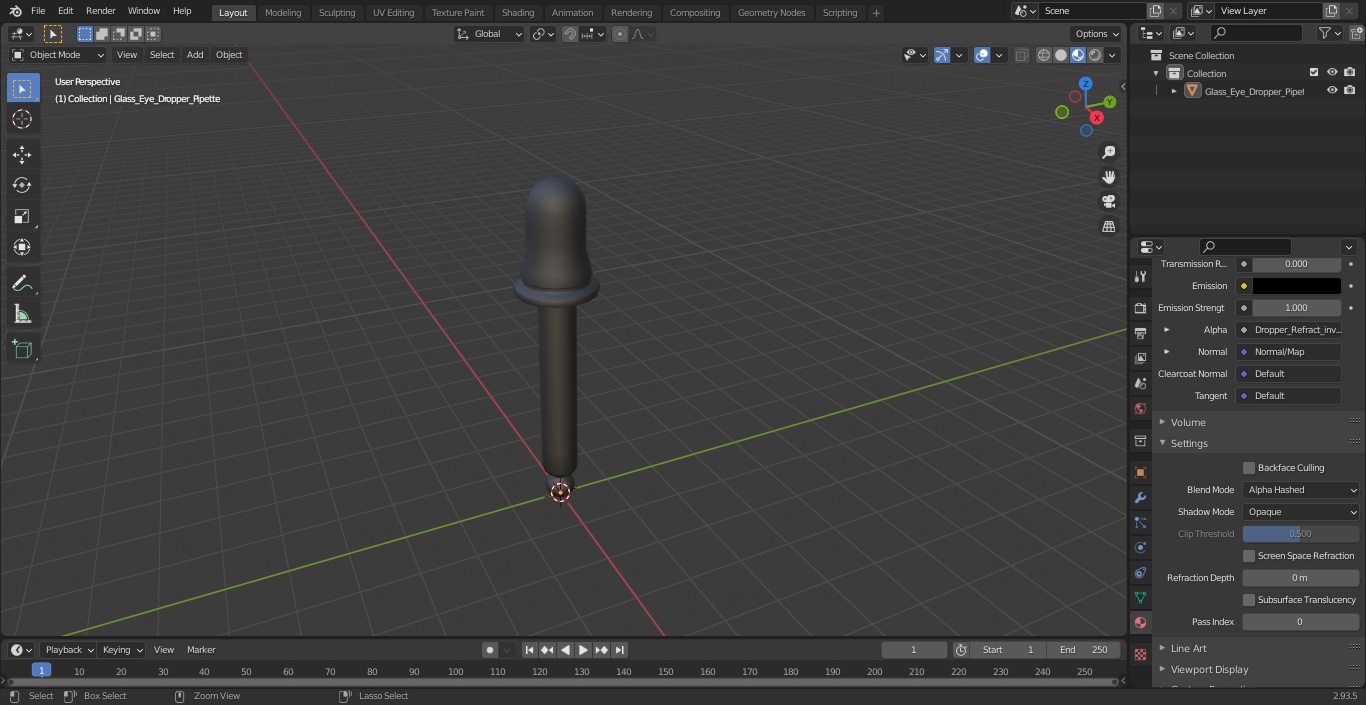Switch to the Modeling workspace tab
Image resolution: width=1366 pixels, height=705 pixels.
pos(283,12)
